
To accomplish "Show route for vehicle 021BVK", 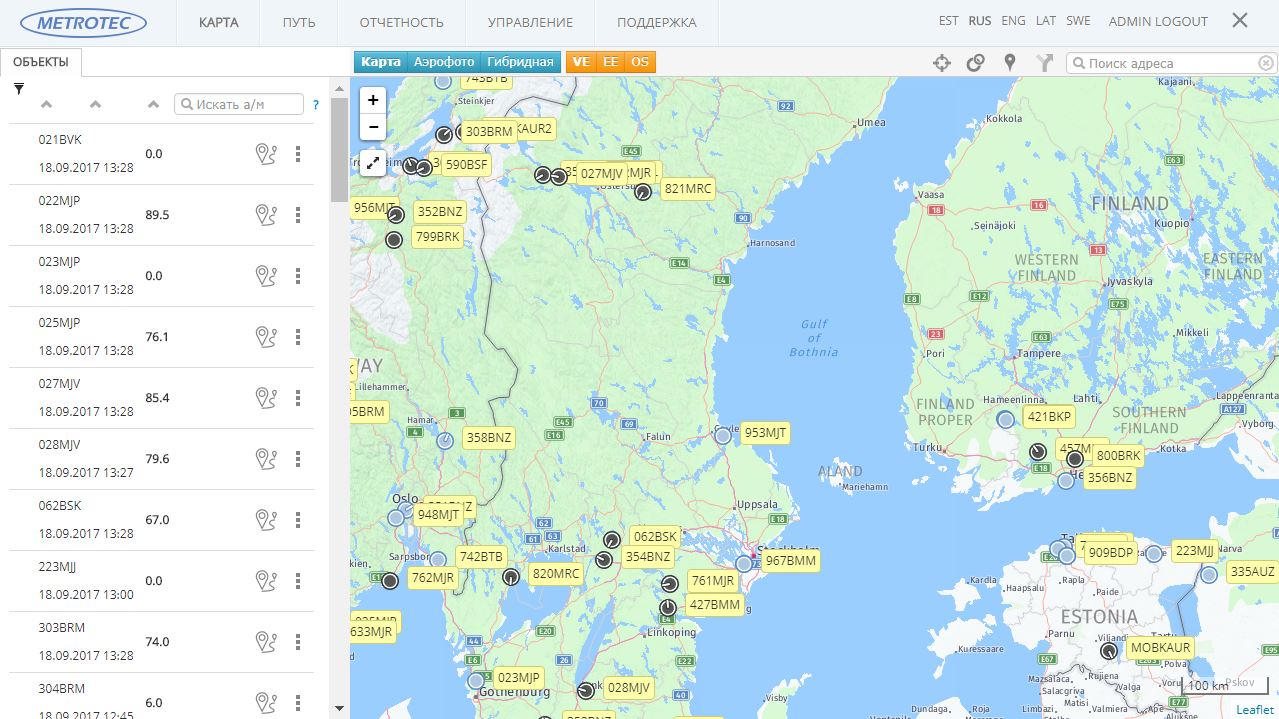I will (265, 154).
